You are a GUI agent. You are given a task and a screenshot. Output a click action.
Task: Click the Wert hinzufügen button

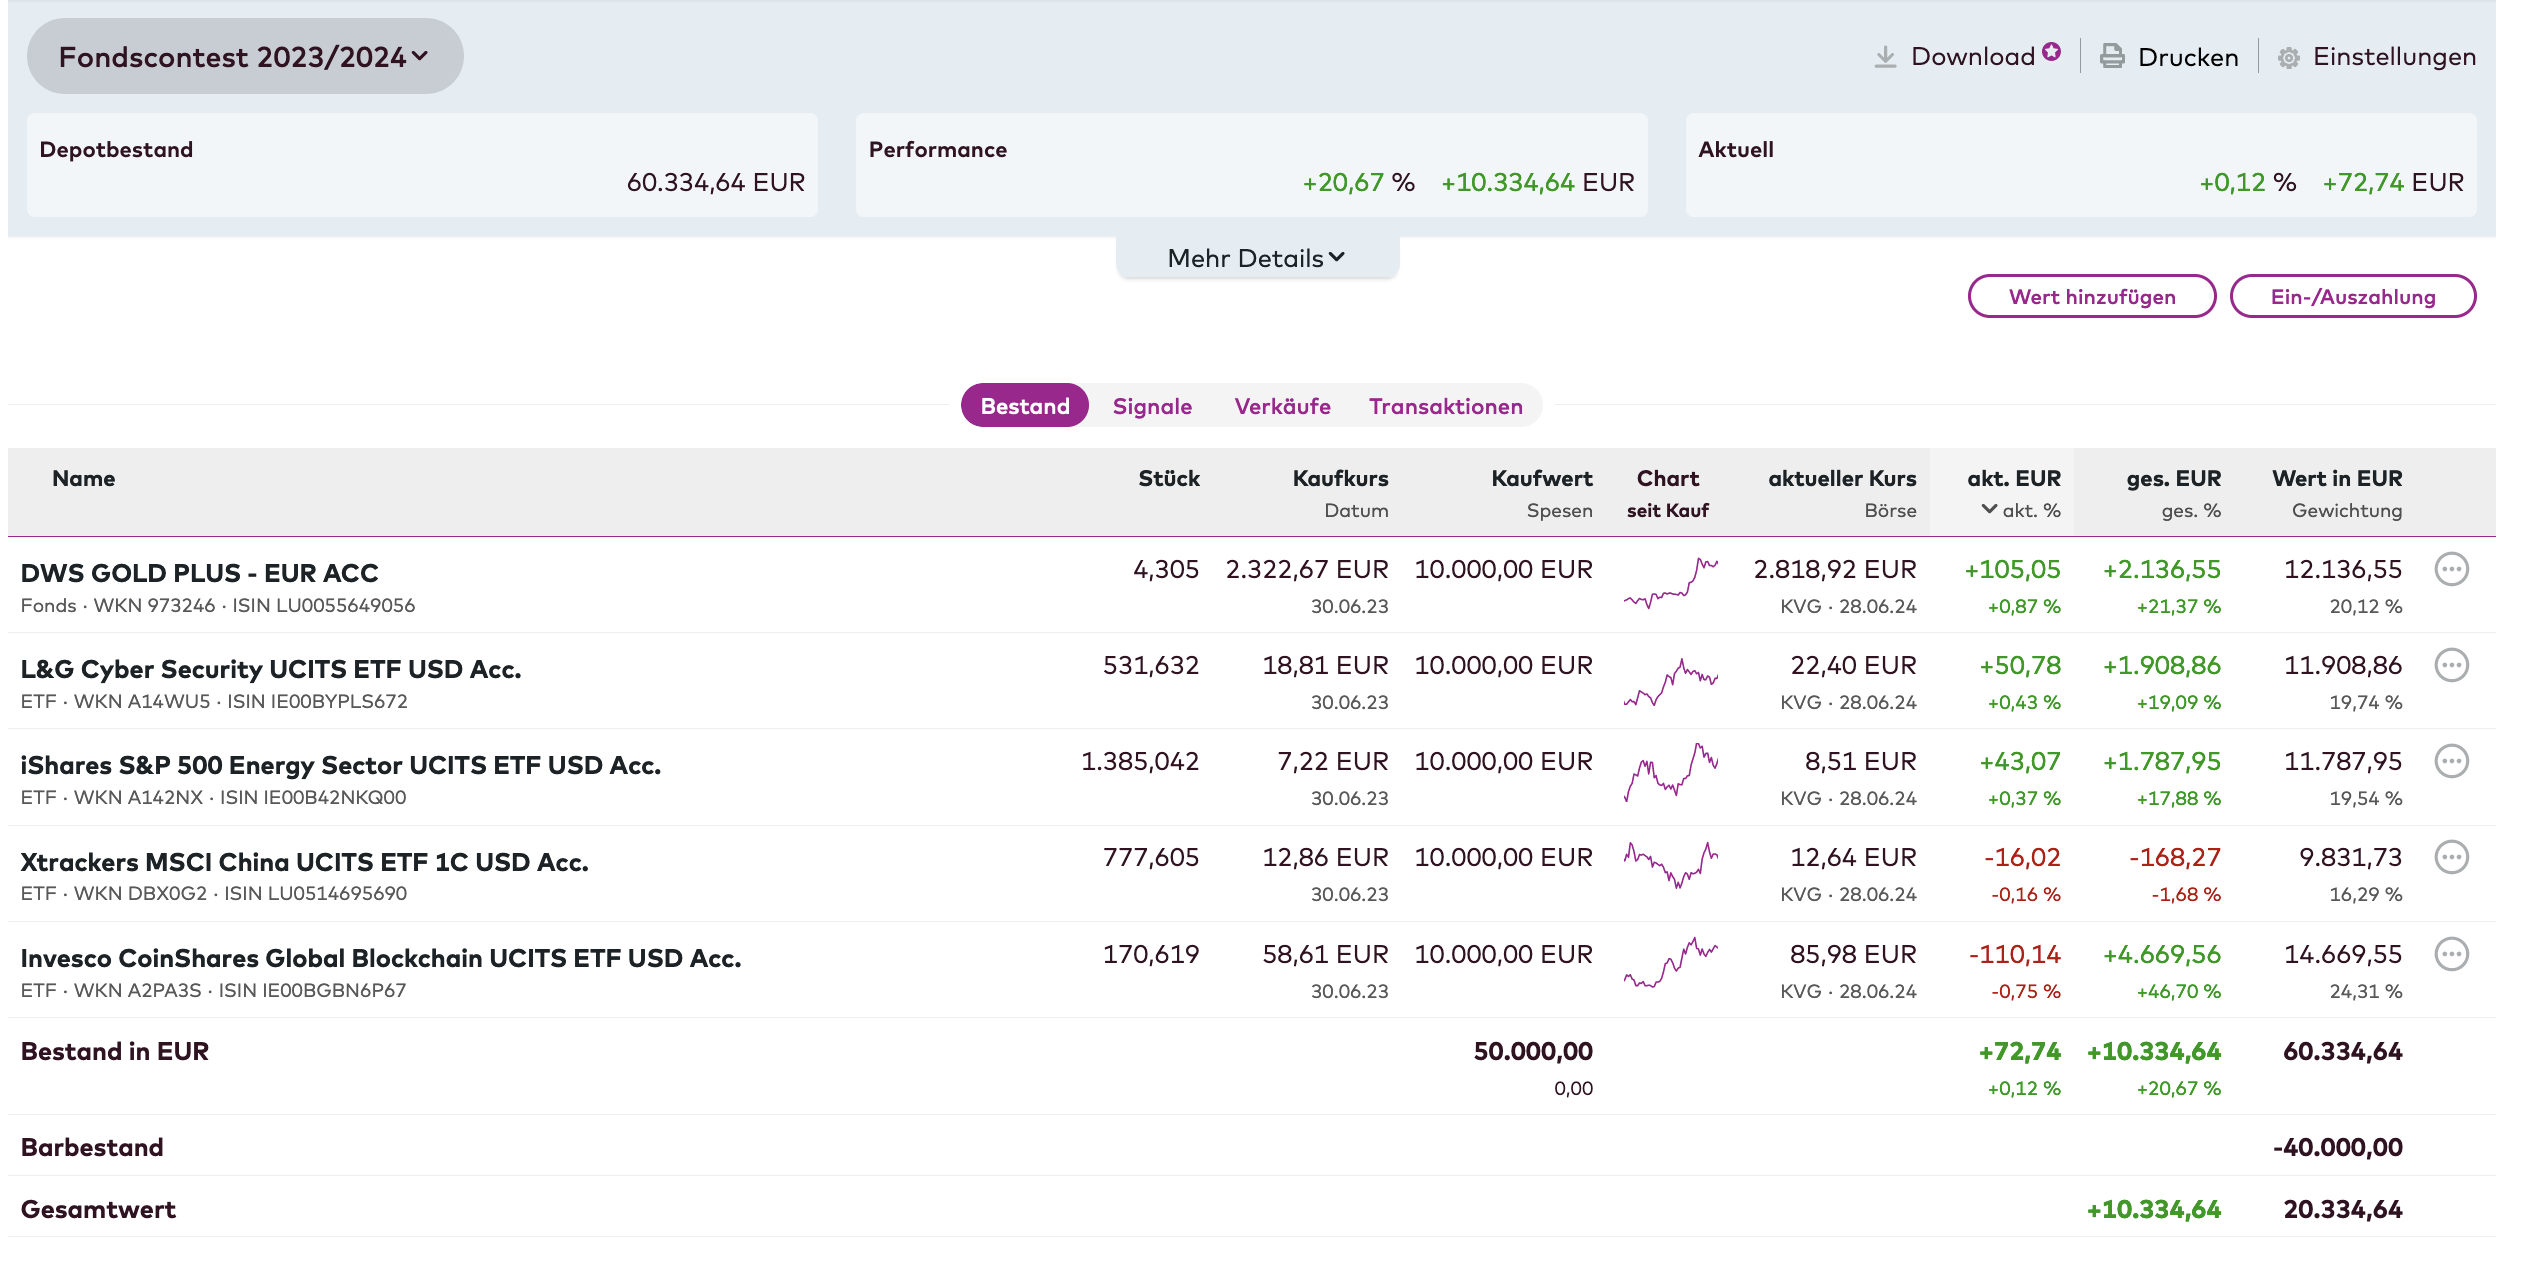(x=2091, y=297)
